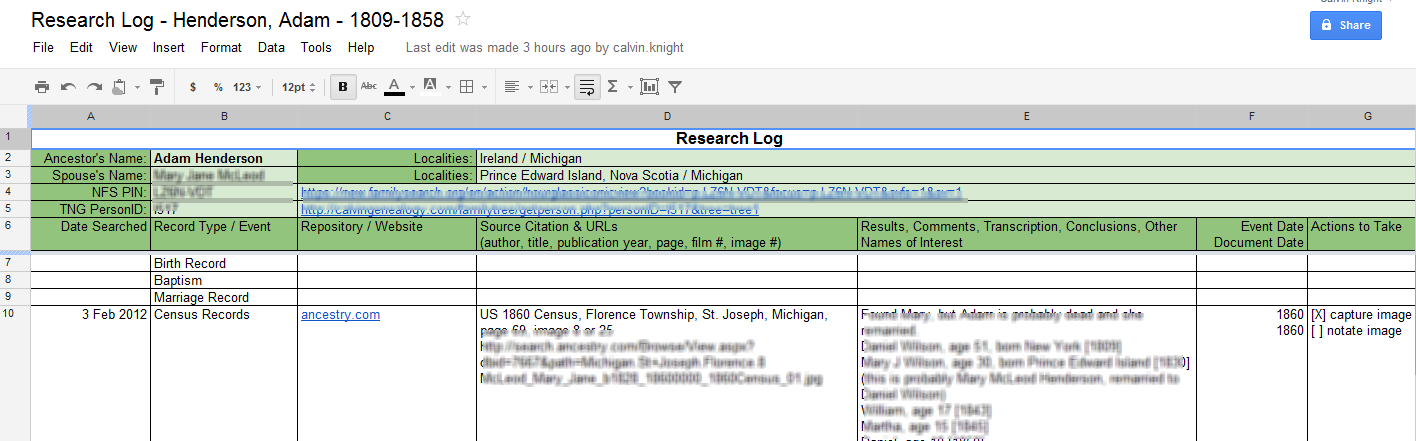Click the horizontal align icon
1416x441 pixels.
[x=511, y=87]
